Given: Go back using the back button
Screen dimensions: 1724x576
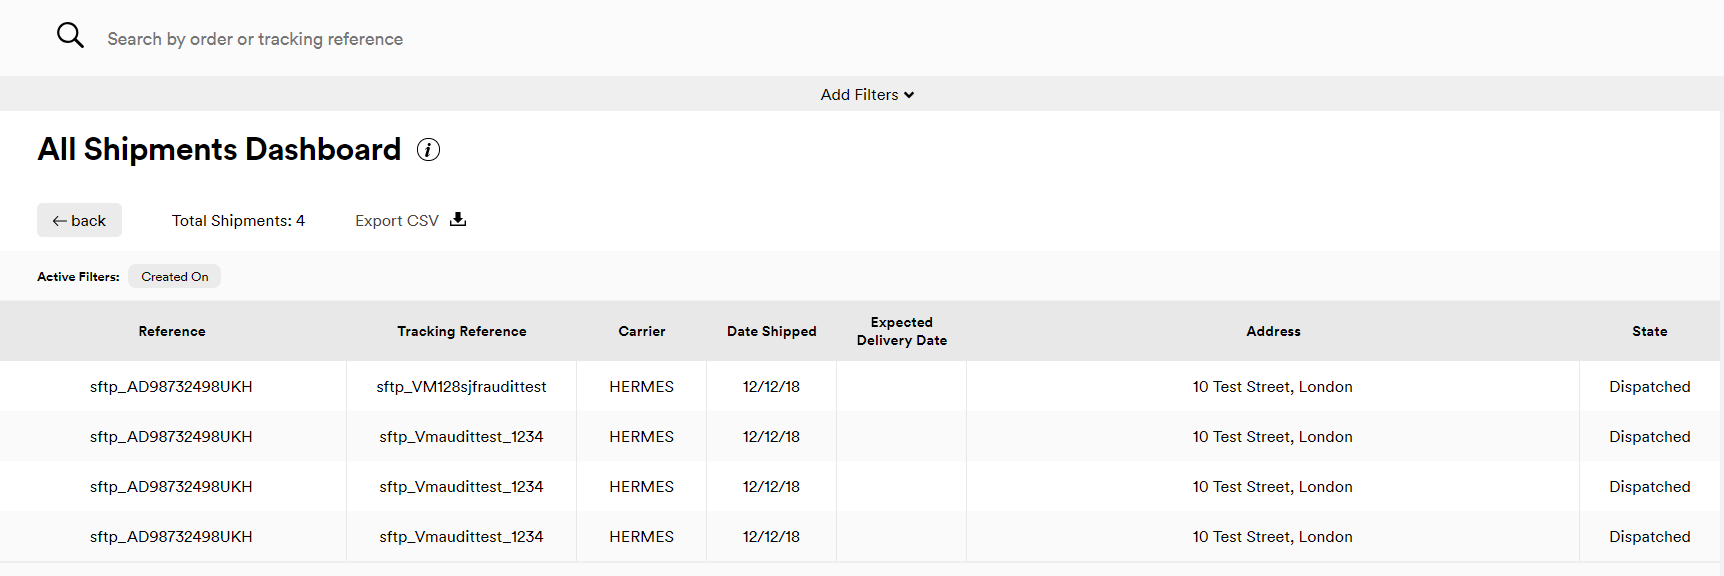Looking at the screenshot, I should click(x=80, y=221).
